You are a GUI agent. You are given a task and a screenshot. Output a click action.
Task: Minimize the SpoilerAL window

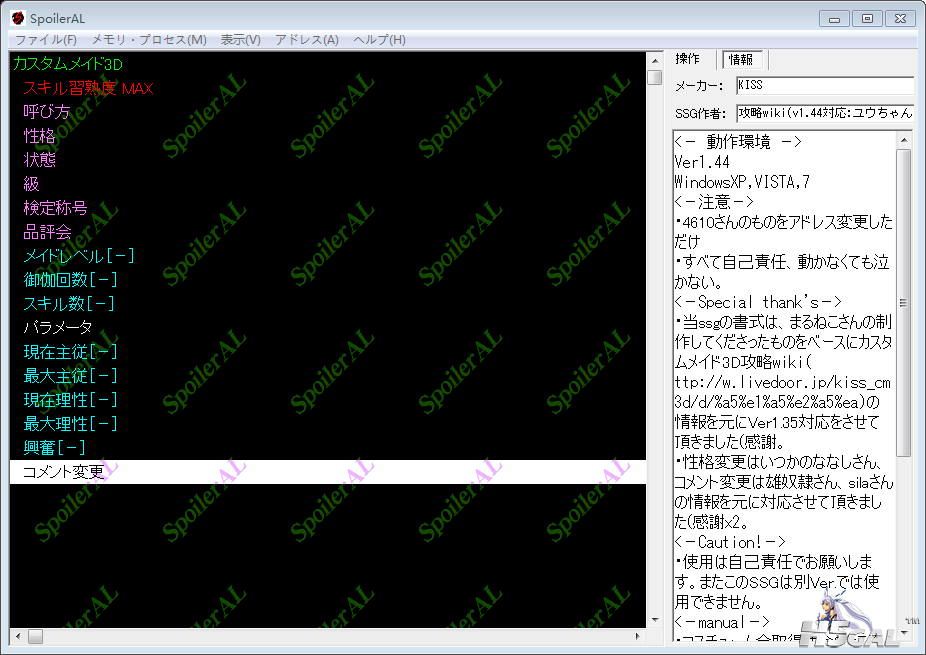[x=834, y=19]
